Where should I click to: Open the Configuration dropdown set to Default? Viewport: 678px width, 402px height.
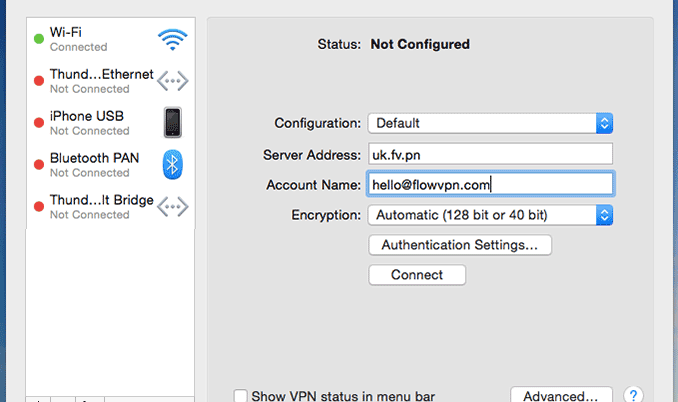[x=489, y=123]
